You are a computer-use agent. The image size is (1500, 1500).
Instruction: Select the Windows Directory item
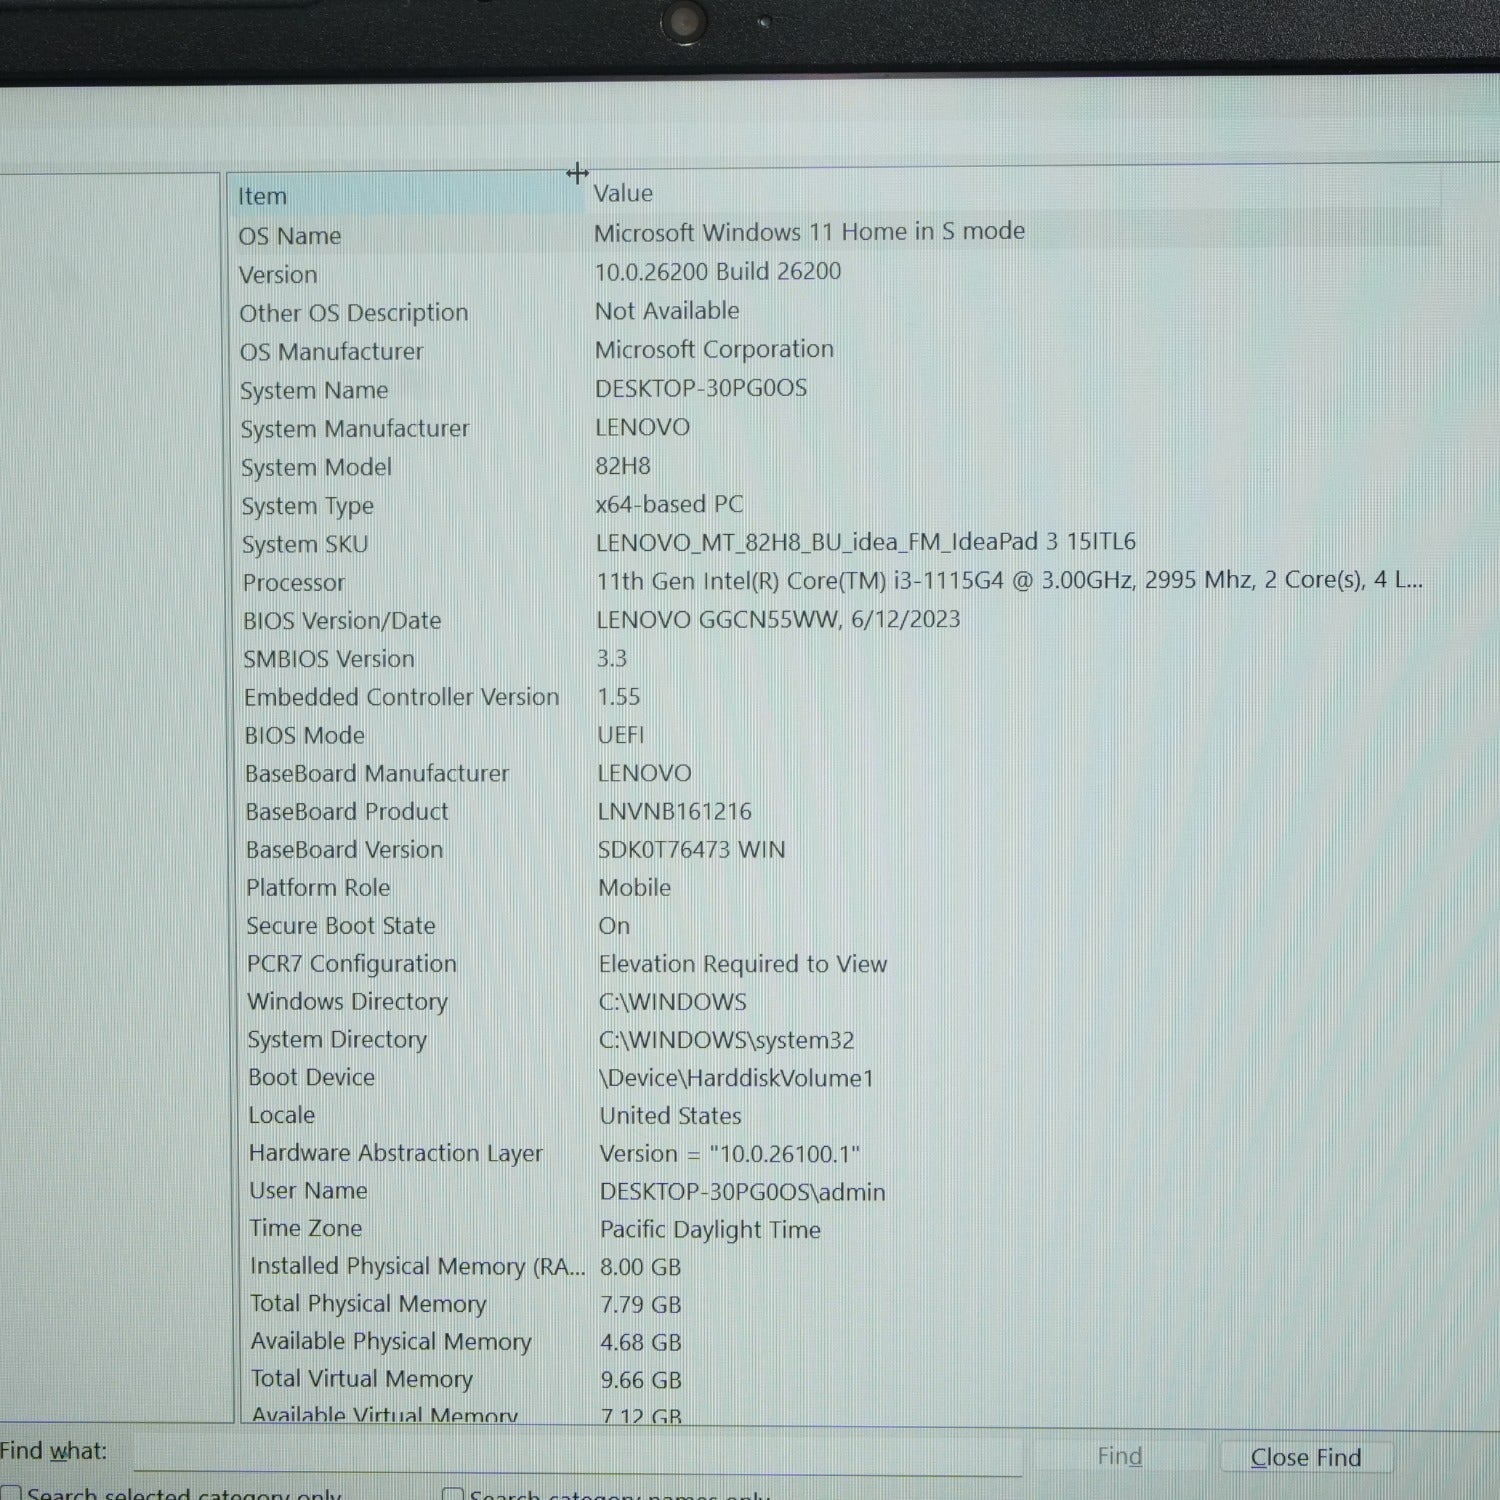coord(347,1002)
